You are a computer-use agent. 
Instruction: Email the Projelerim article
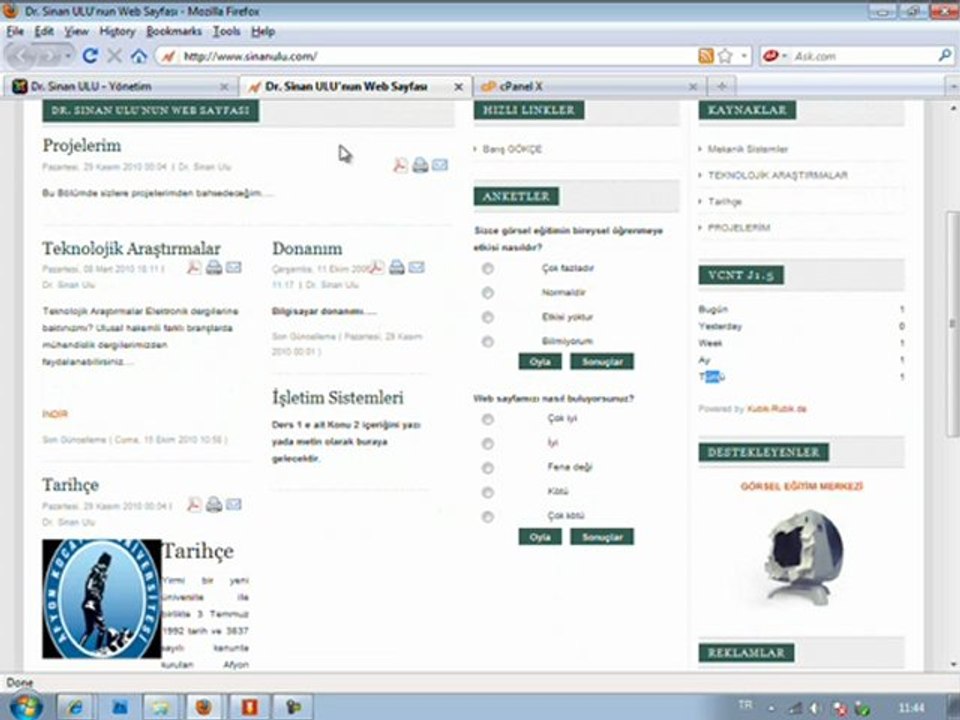click(440, 165)
